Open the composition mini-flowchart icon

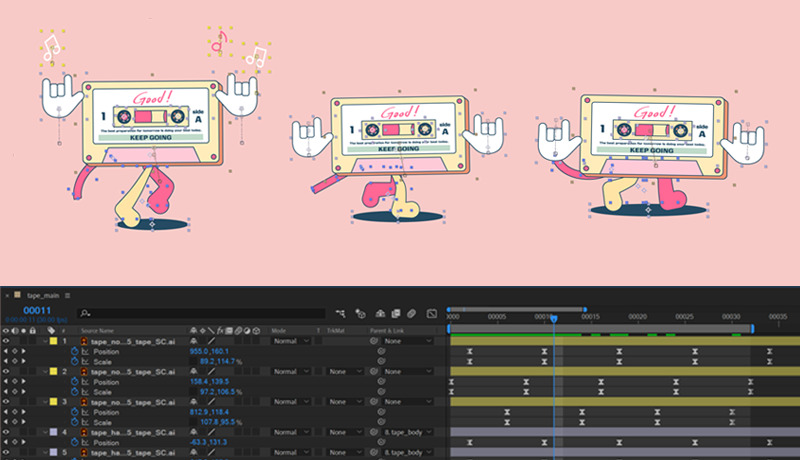340,314
